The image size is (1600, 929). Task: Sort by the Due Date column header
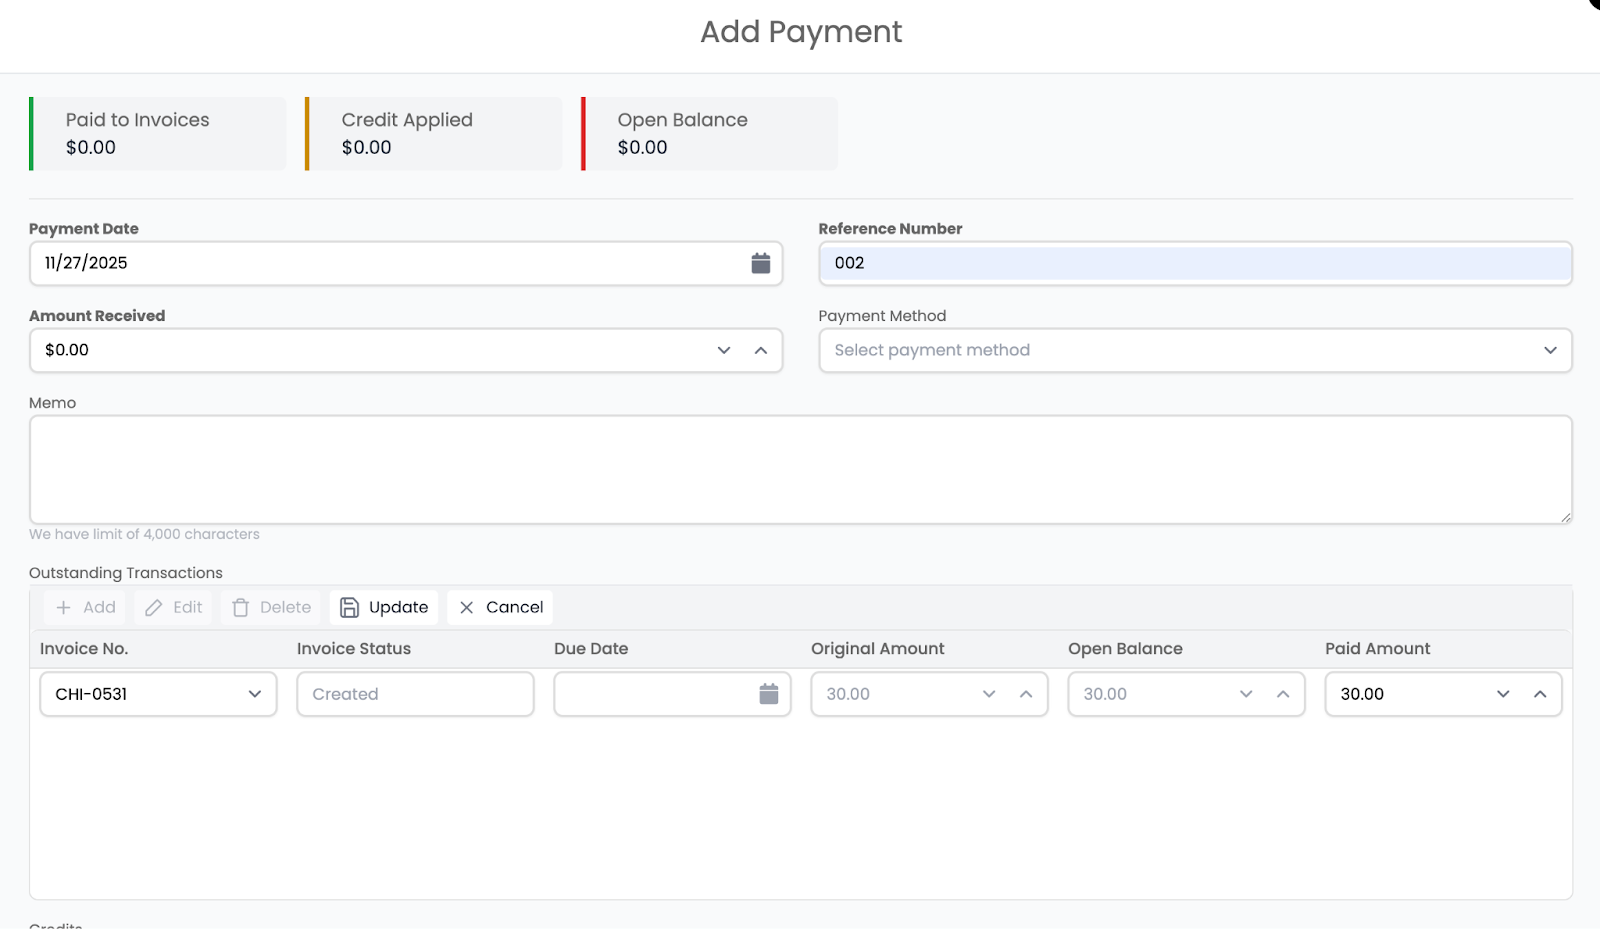(591, 648)
